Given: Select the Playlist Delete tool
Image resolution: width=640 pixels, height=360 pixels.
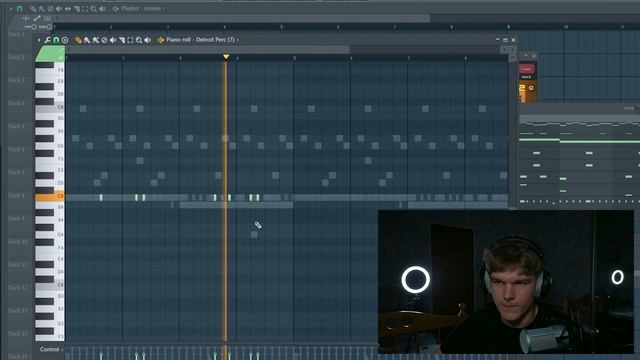Looking at the screenshot, I should 50,9.
